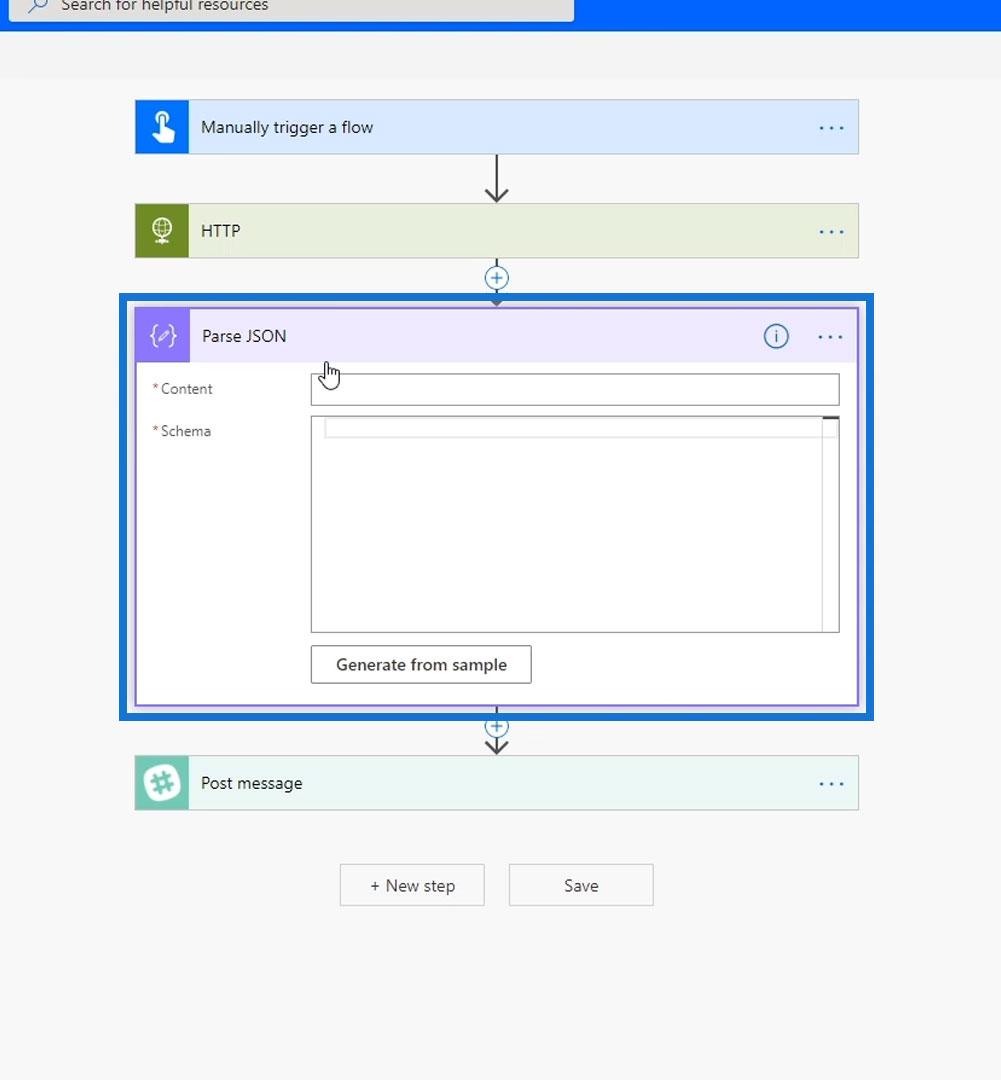1001x1080 pixels.
Task: Expand the Manually trigger a flow card
Action: [x=497, y=127]
